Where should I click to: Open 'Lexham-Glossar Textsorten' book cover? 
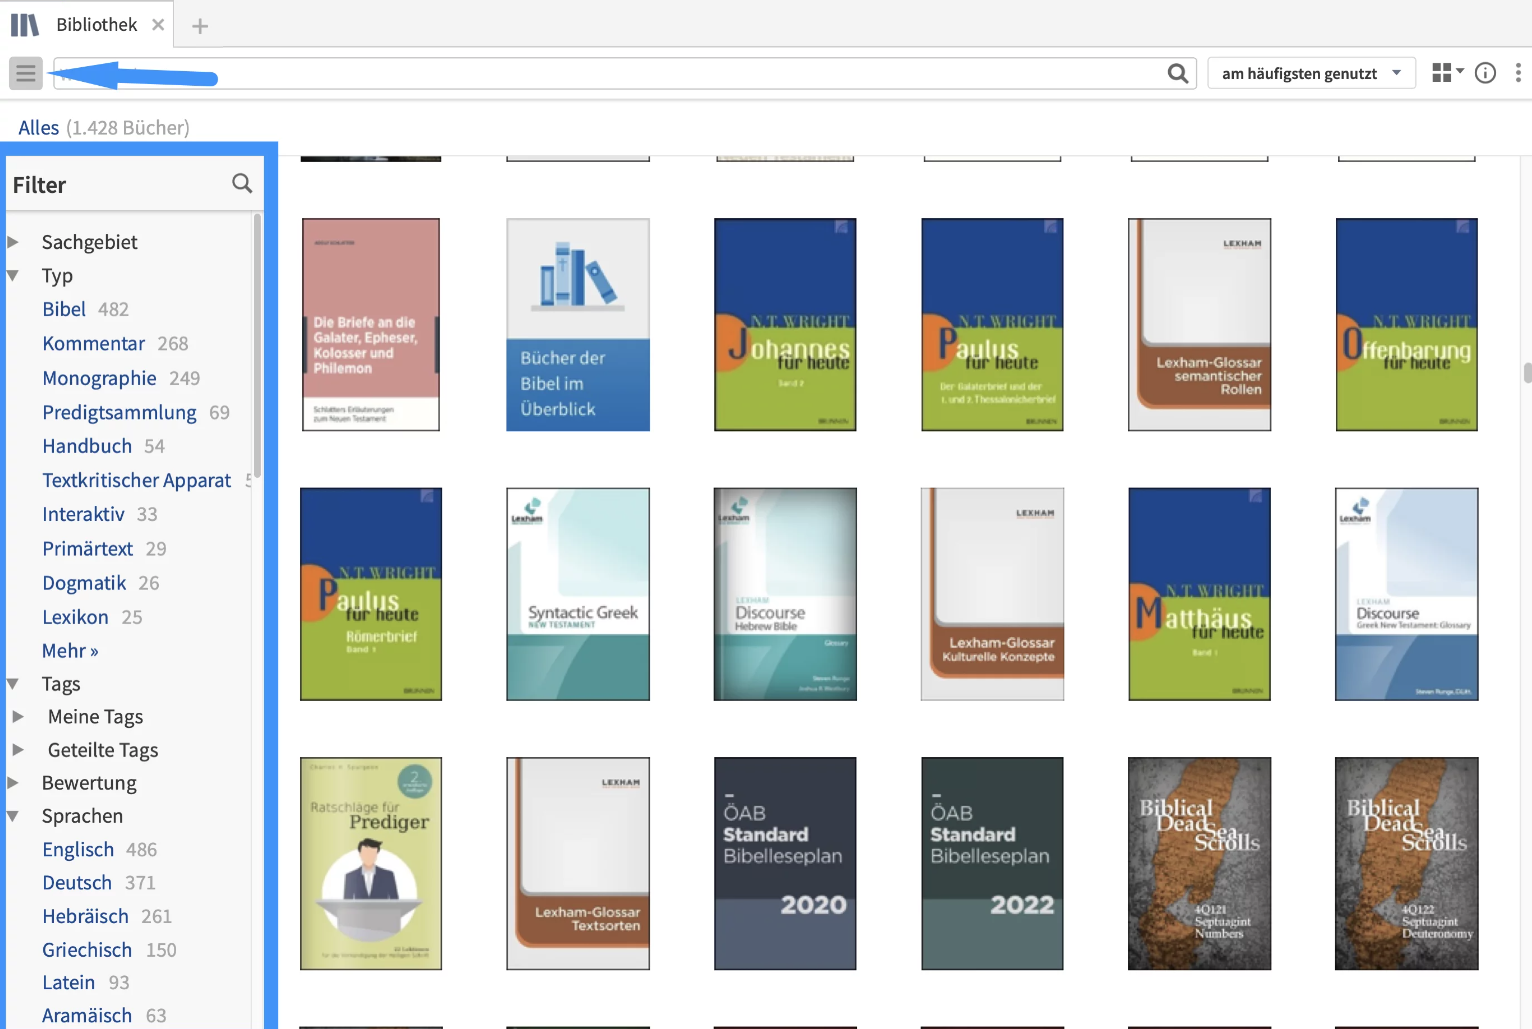[x=578, y=864]
